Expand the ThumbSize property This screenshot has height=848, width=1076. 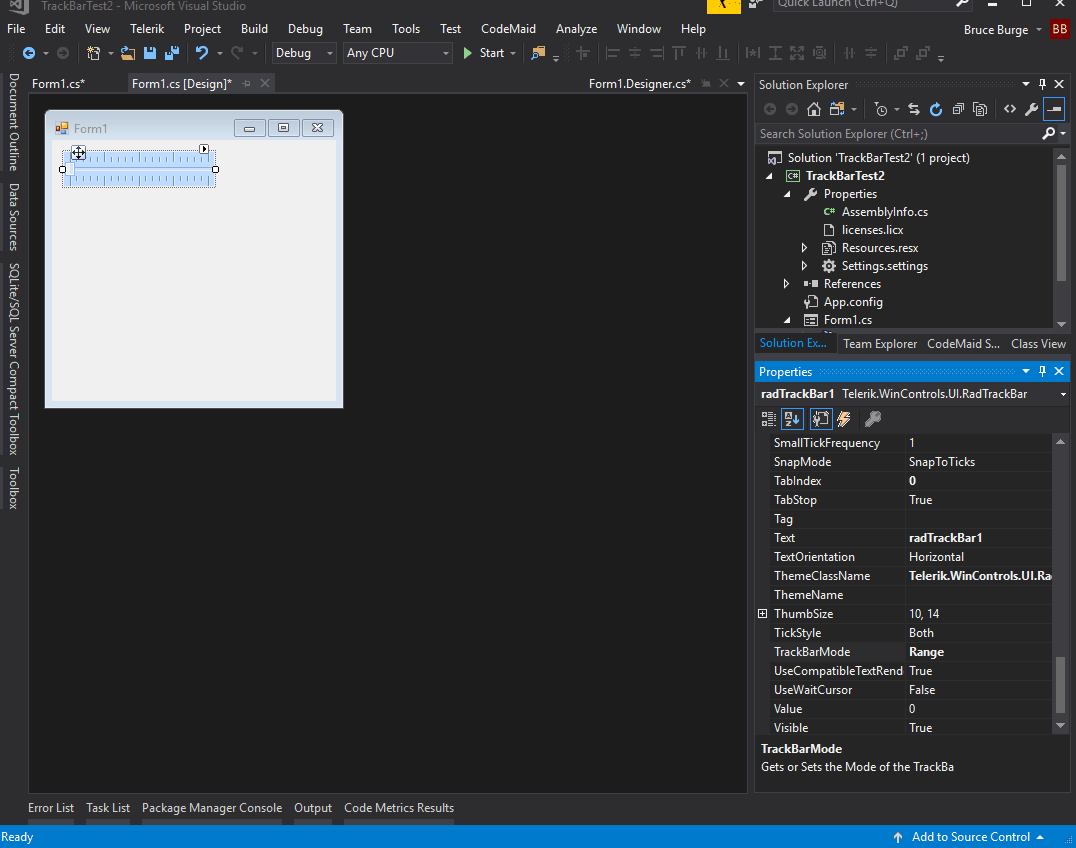[x=763, y=614]
